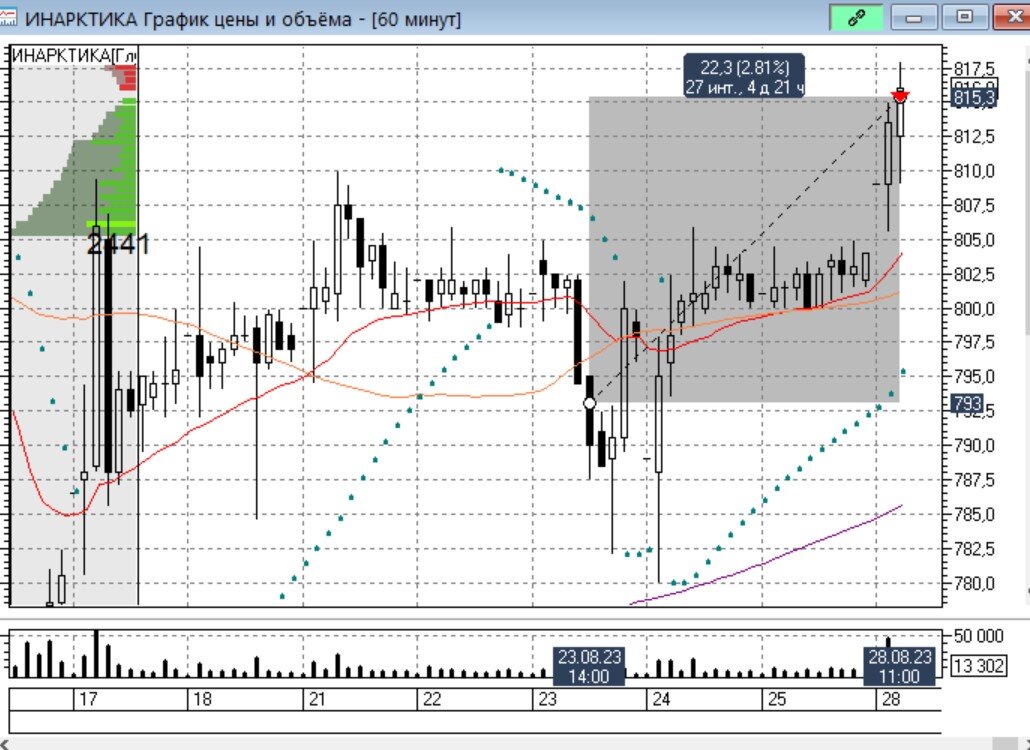Click the 810,0 price axis label
The height and width of the screenshot is (750, 1030).
pyautogui.click(x=974, y=171)
